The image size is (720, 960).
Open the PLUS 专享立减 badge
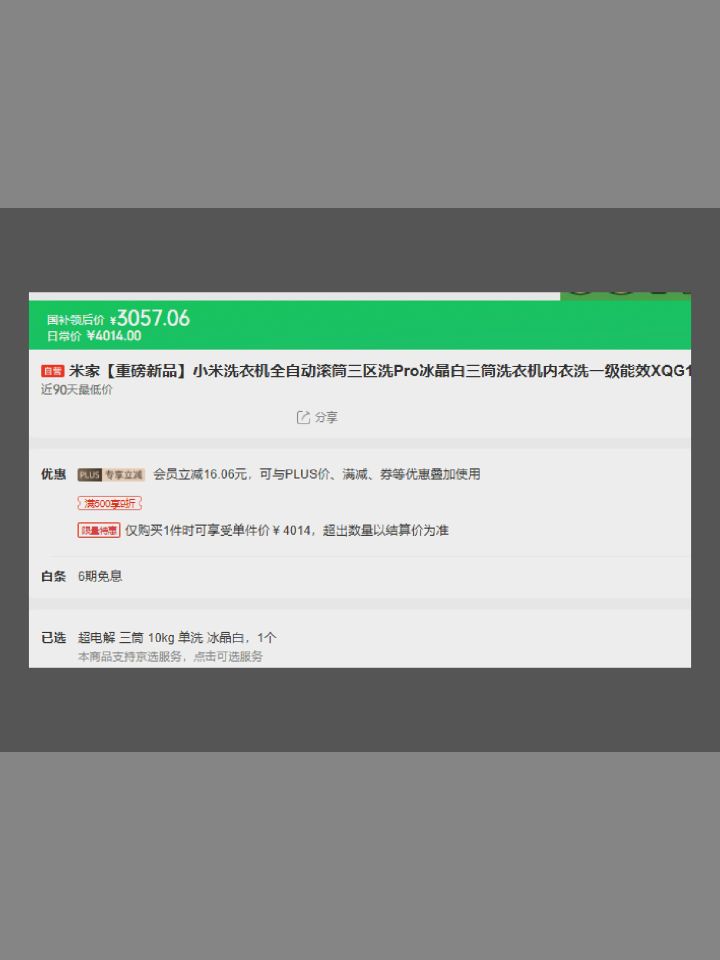pyautogui.click(x=111, y=474)
